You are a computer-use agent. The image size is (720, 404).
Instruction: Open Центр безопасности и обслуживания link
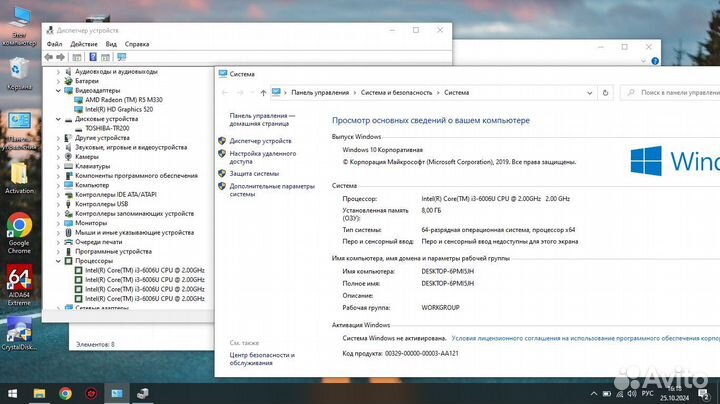coord(262,359)
